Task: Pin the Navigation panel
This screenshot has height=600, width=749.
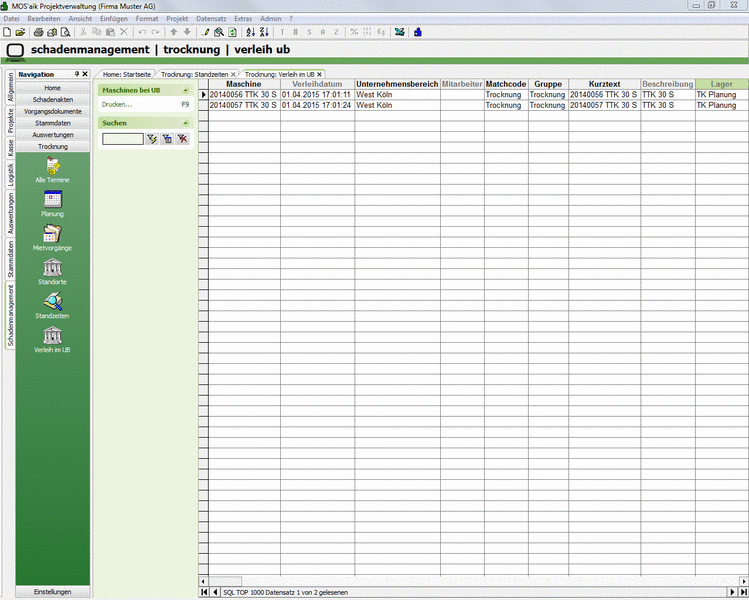Action: pyautogui.click(x=77, y=74)
